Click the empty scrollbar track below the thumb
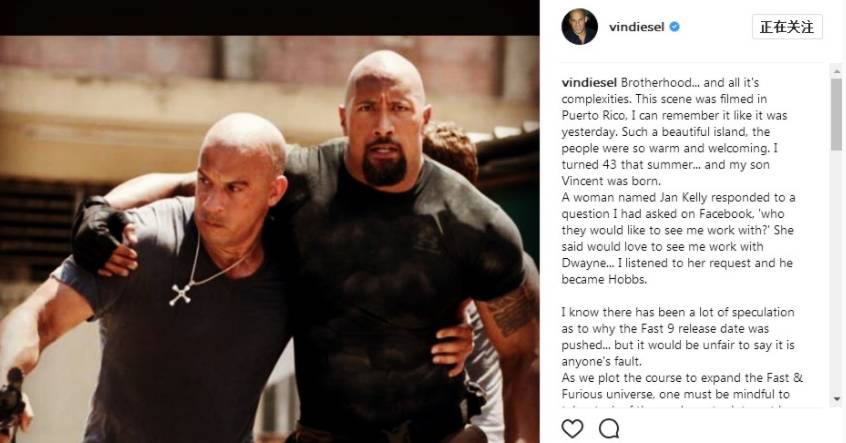 pyautogui.click(x=837, y=270)
